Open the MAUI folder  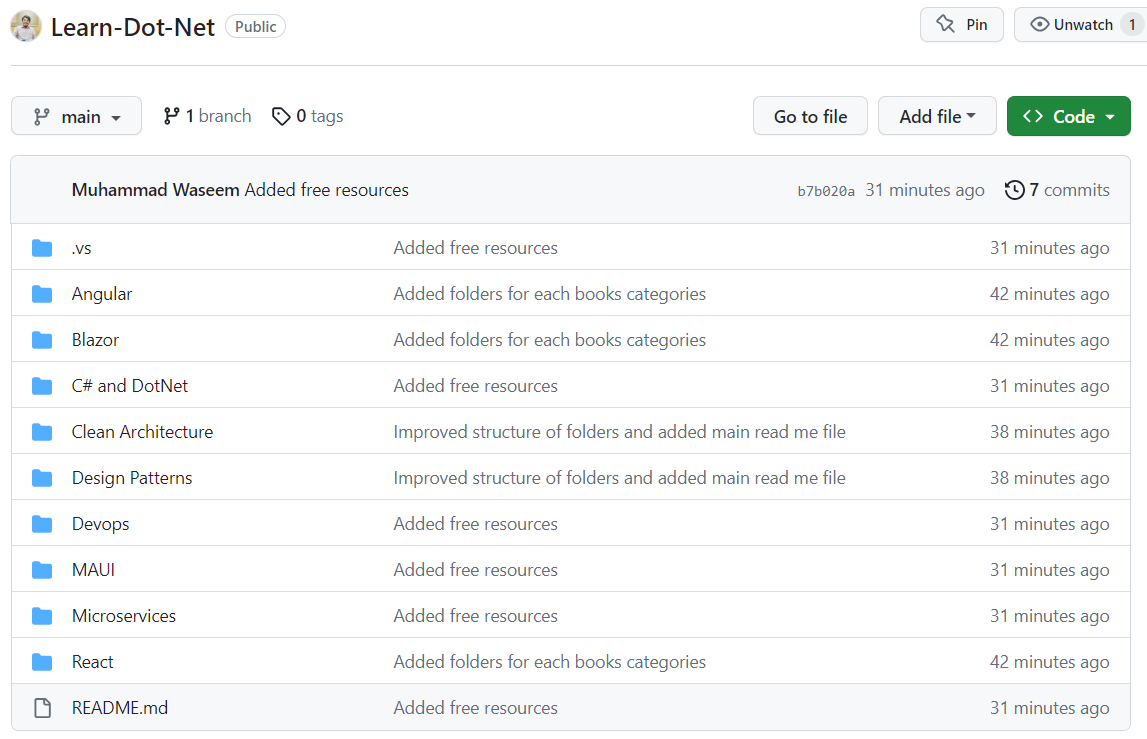click(x=93, y=570)
